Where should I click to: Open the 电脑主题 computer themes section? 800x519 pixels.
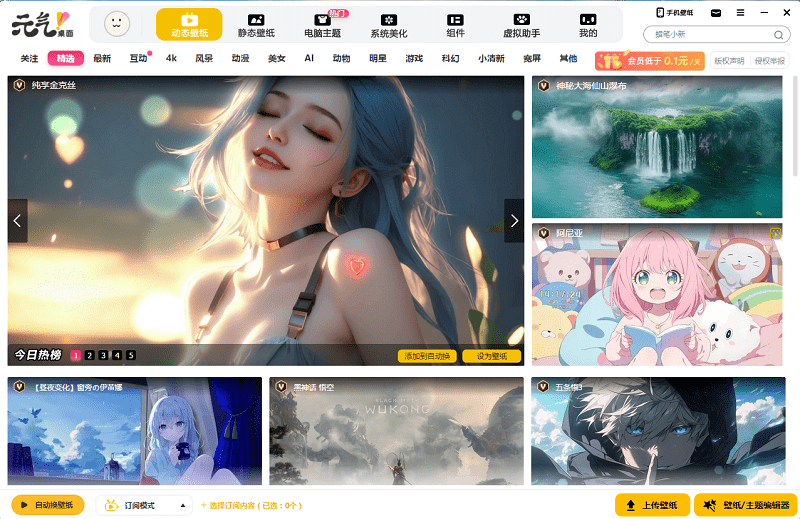click(x=322, y=25)
